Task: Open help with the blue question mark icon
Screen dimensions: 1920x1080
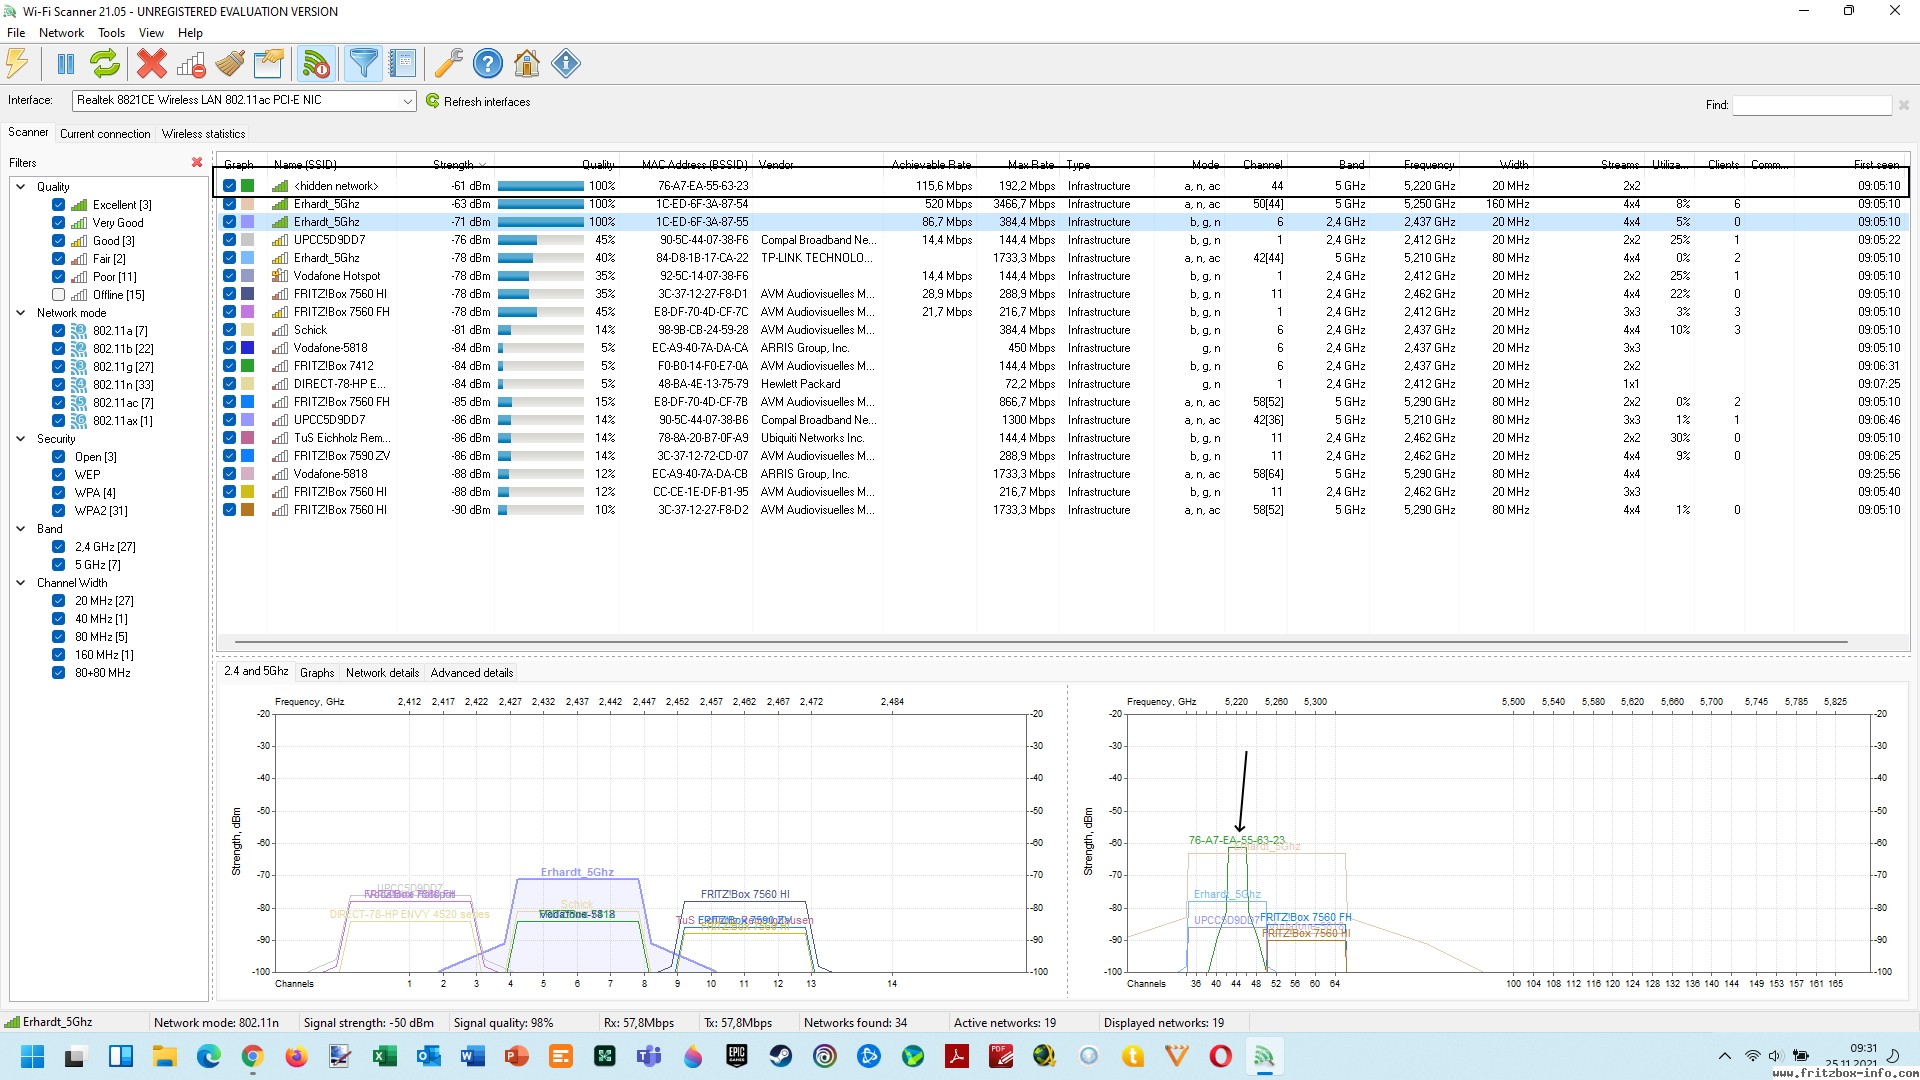Action: pyautogui.click(x=488, y=64)
